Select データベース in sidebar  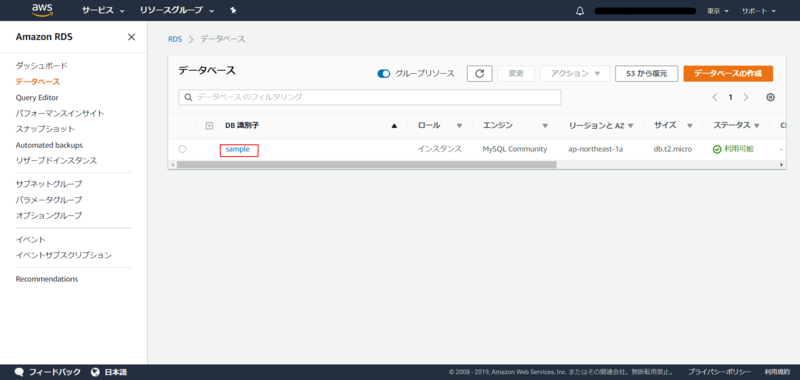[x=38, y=81]
